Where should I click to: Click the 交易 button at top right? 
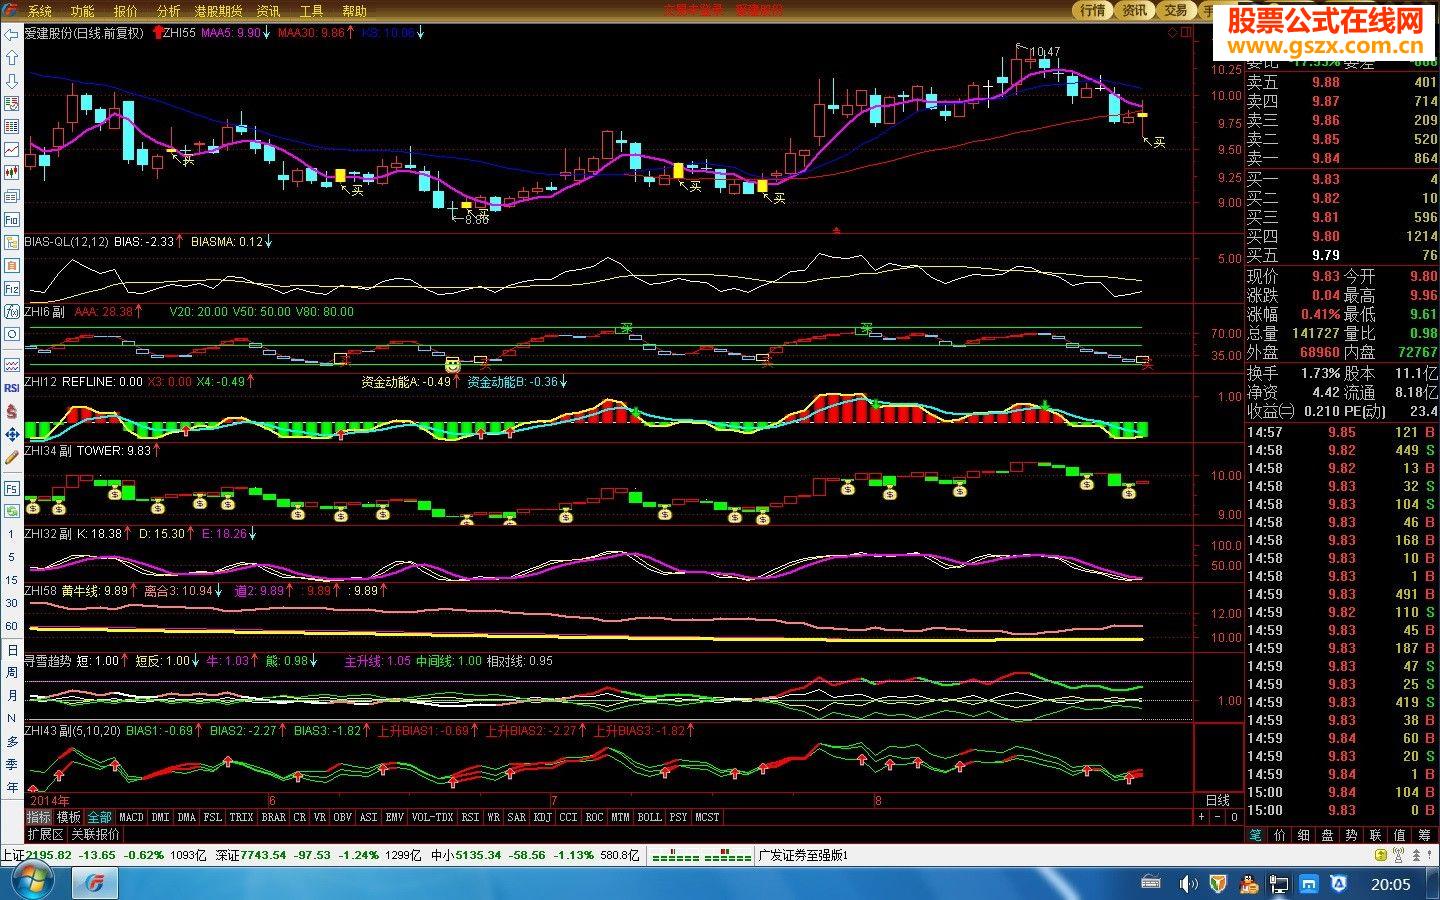tap(1176, 10)
